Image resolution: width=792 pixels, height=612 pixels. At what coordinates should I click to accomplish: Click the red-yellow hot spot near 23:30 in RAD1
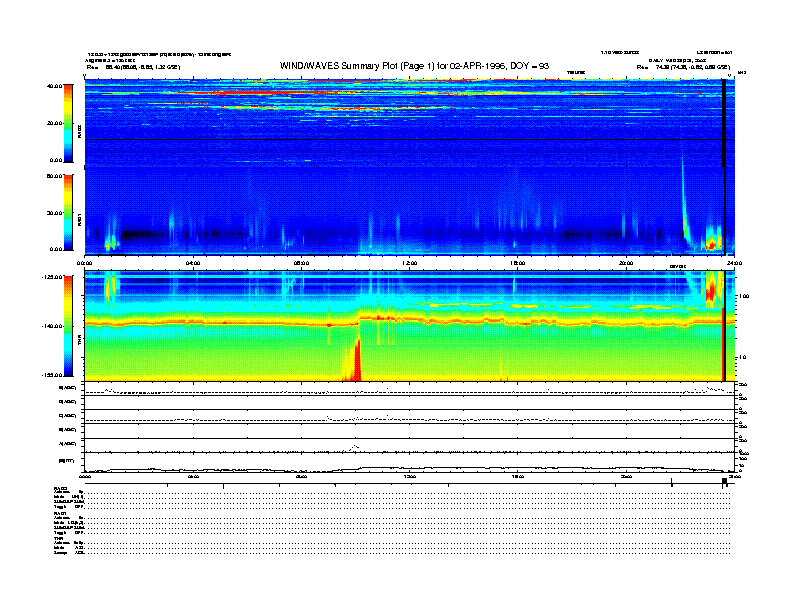tap(713, 244)
